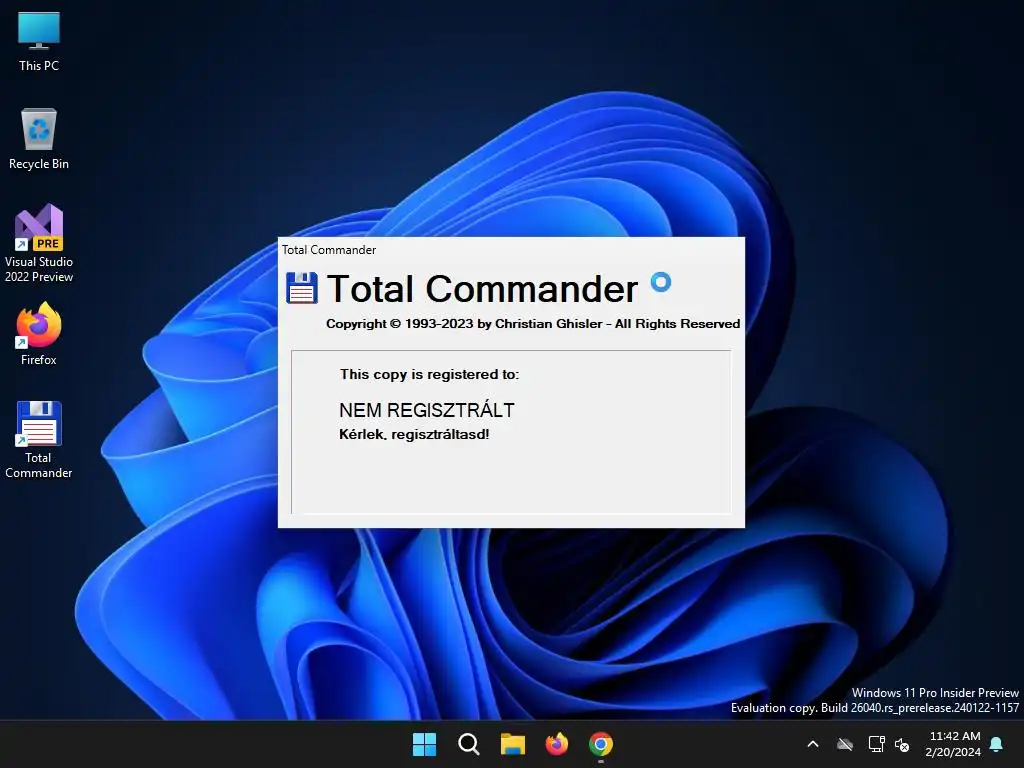The image size is (1024, 768).
Task: Open the This PC desktop icon
Action: (x=39, y=40)
